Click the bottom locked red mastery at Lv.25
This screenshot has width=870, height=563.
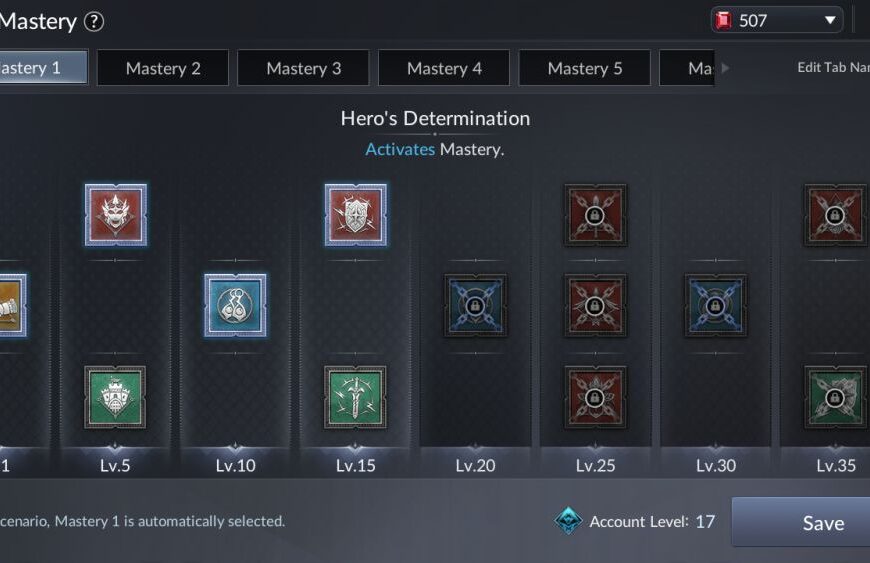[x=595, y=397]
